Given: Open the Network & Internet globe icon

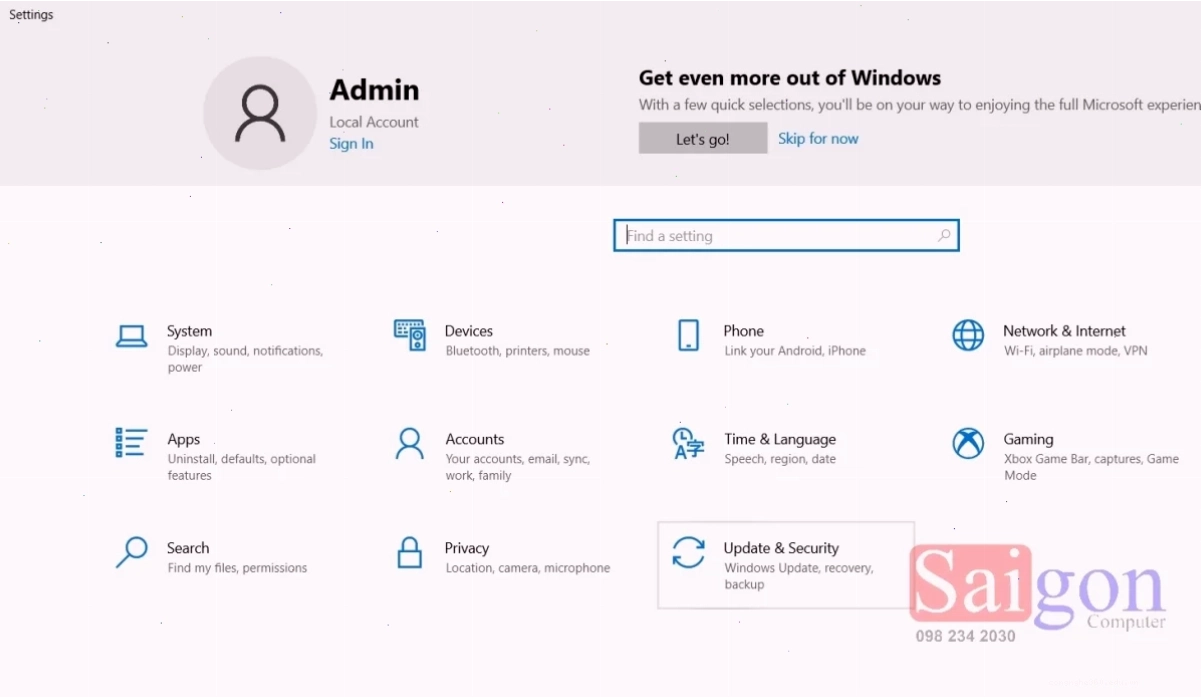Looking at the screenshot, I should (x=968, y=336).
